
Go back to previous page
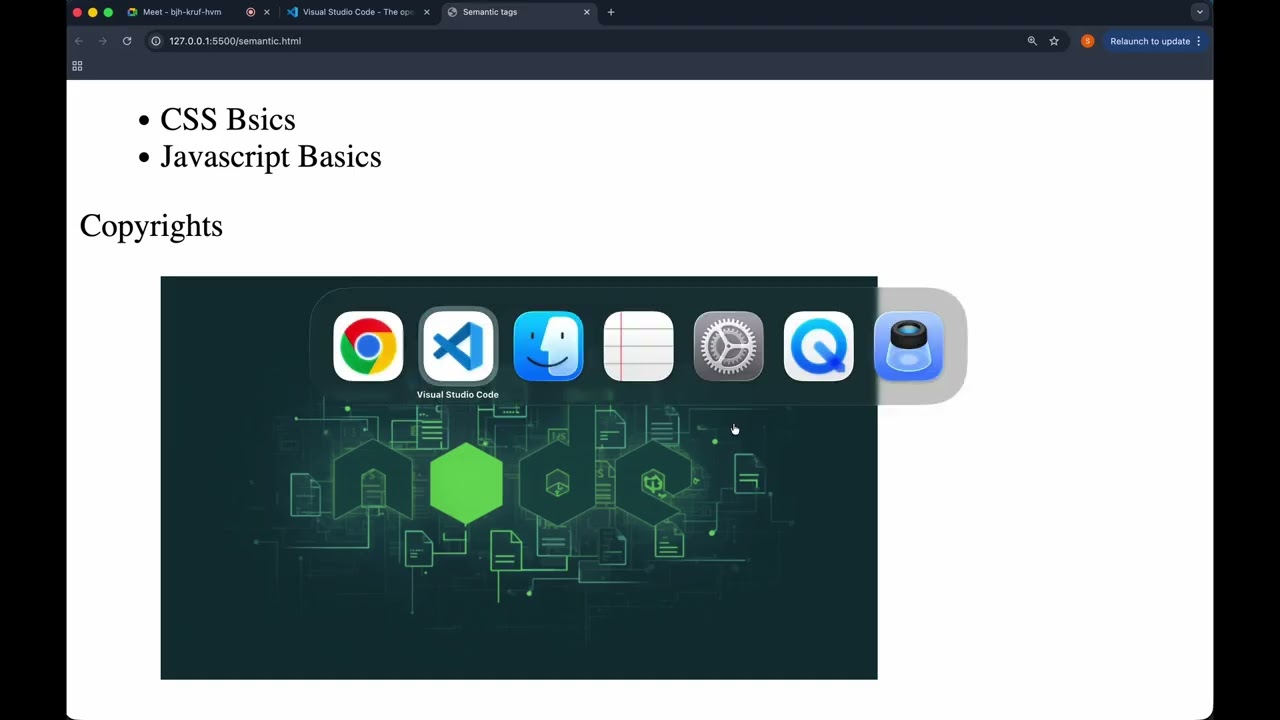click(x=79, y=41)
